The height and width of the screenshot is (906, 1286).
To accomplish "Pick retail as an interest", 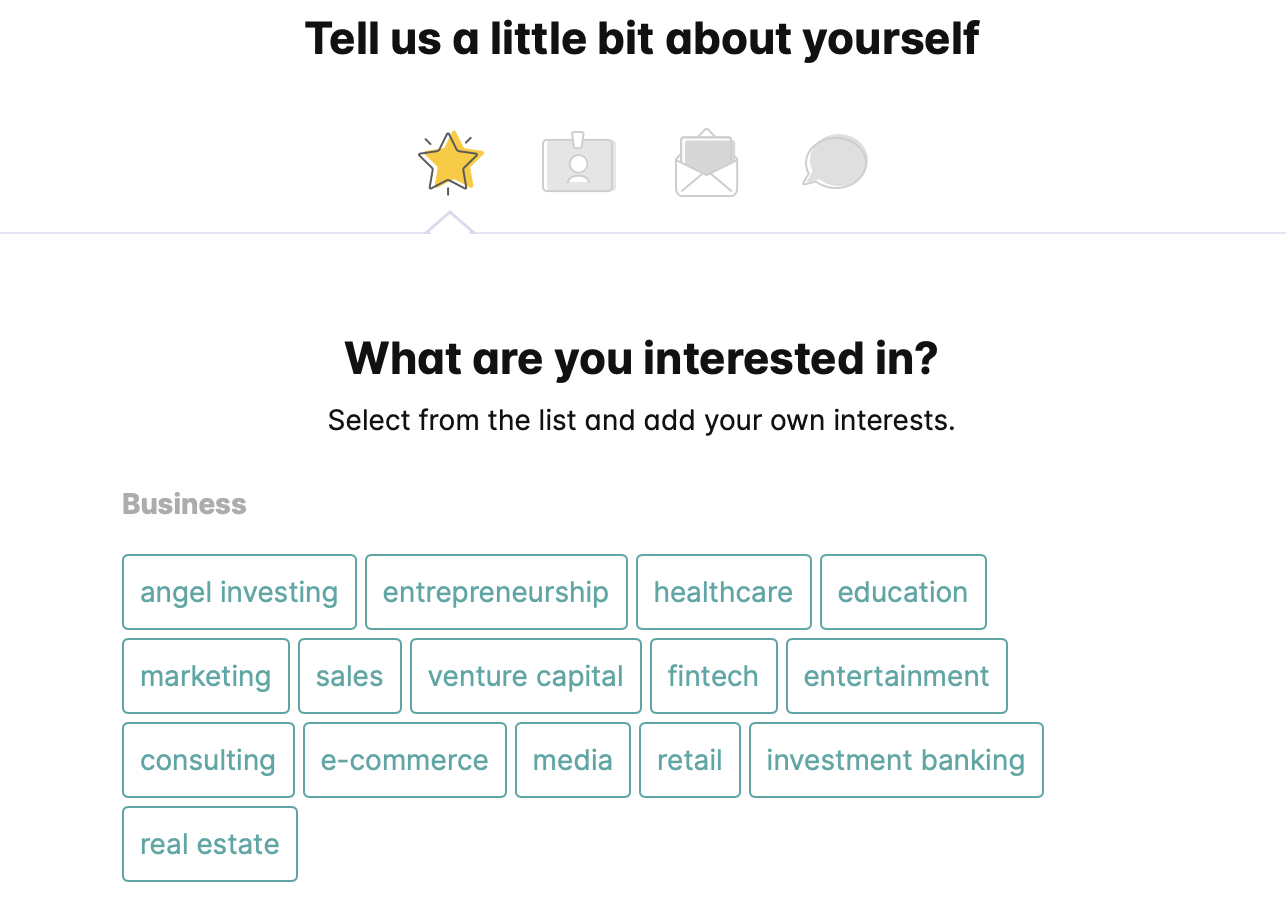I will (x=690, y=760).
